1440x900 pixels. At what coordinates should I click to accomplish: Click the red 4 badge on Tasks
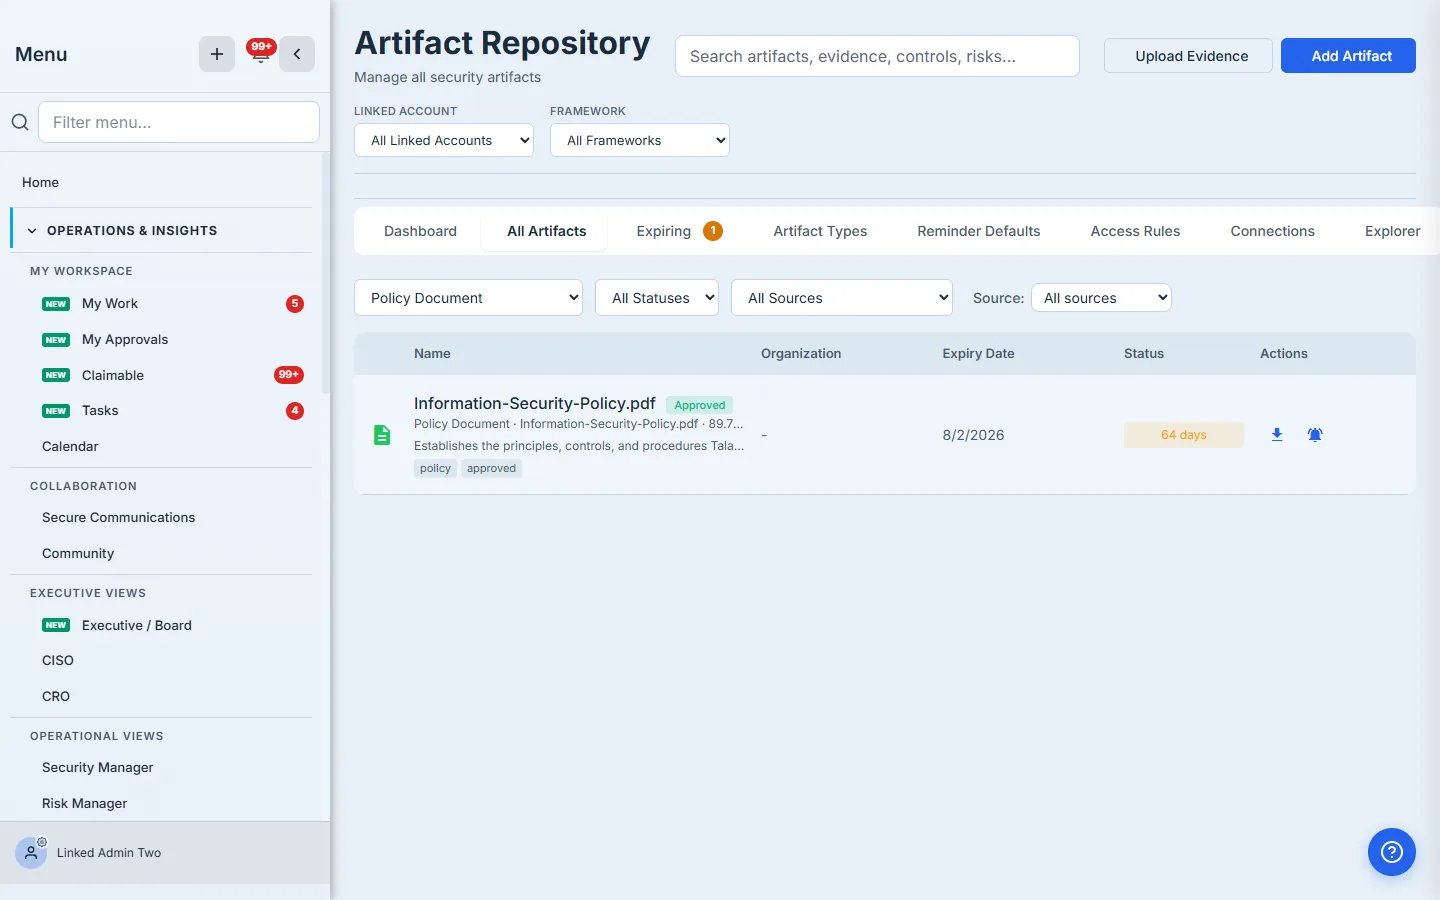pyautogui.click(x=295, y=411)
